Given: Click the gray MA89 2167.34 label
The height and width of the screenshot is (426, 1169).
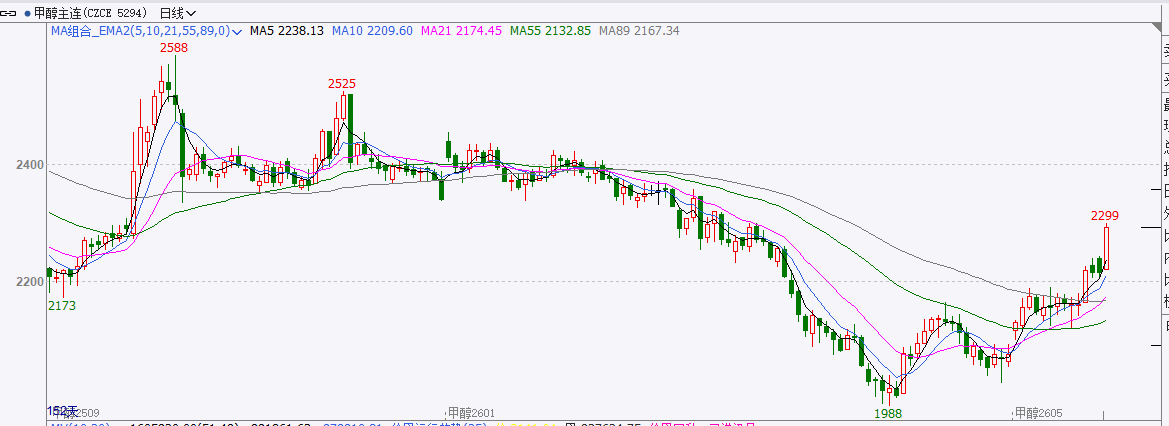Looking at the screenshot, I should coord(639,31).
